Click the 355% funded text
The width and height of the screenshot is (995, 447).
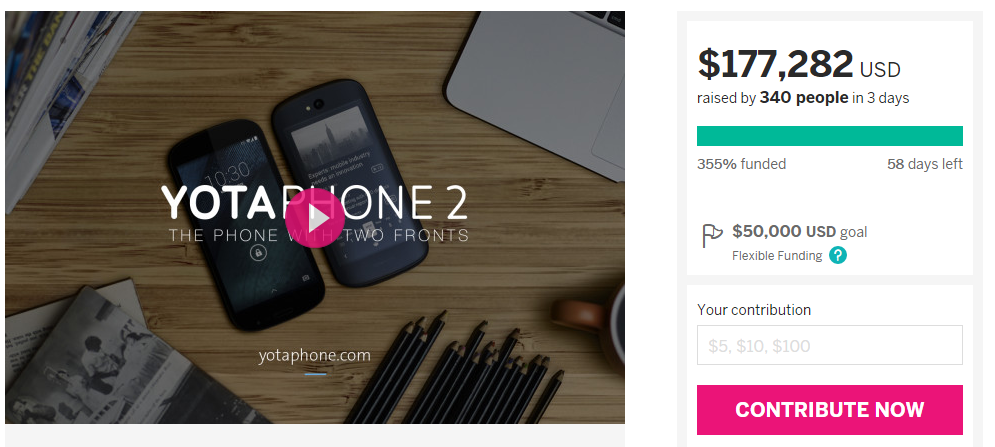coord(741,164)
